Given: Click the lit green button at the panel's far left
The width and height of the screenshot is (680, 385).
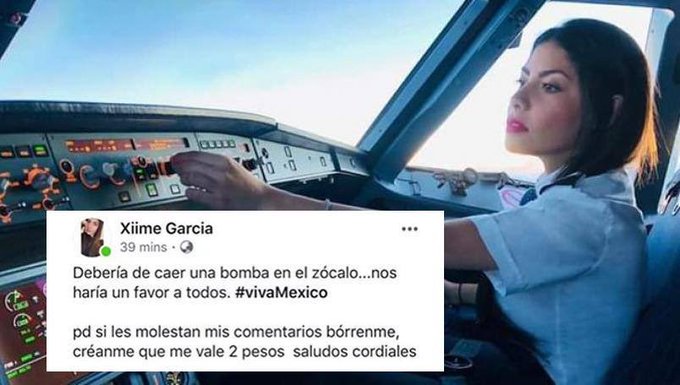Looking at the screenshot, I should click(x=40, y=150).
